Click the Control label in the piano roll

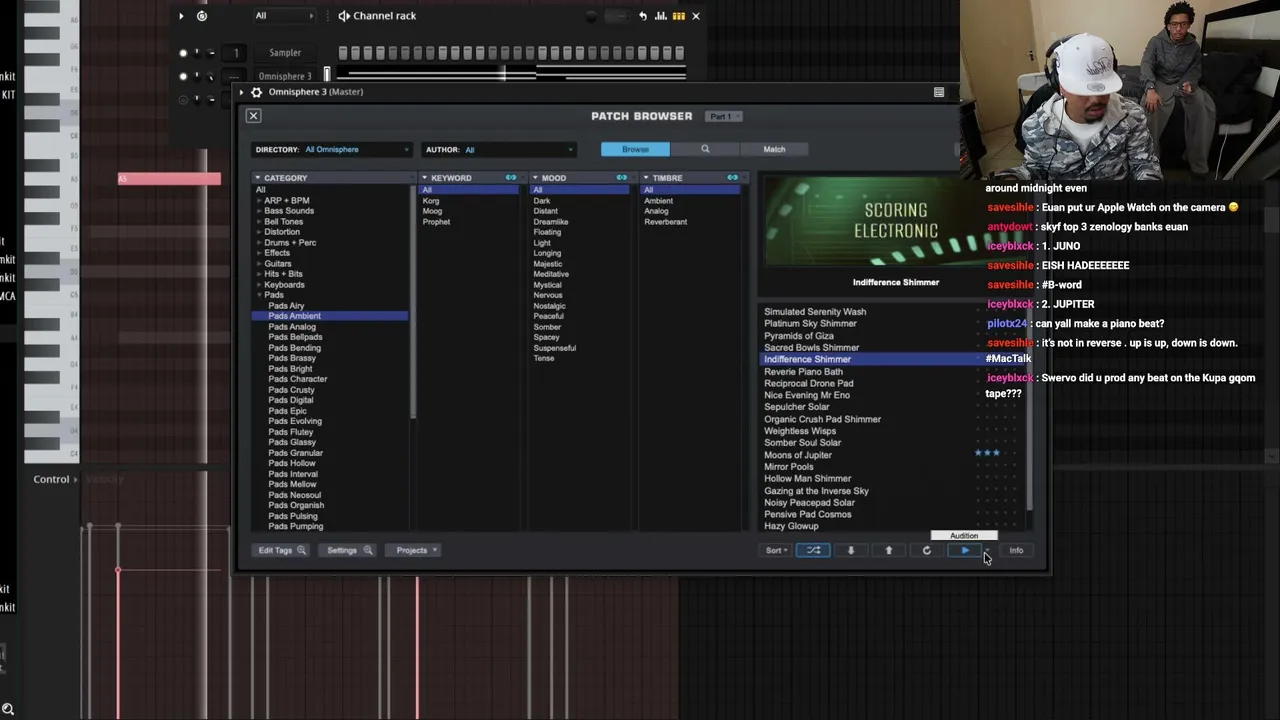click(51, 480)
